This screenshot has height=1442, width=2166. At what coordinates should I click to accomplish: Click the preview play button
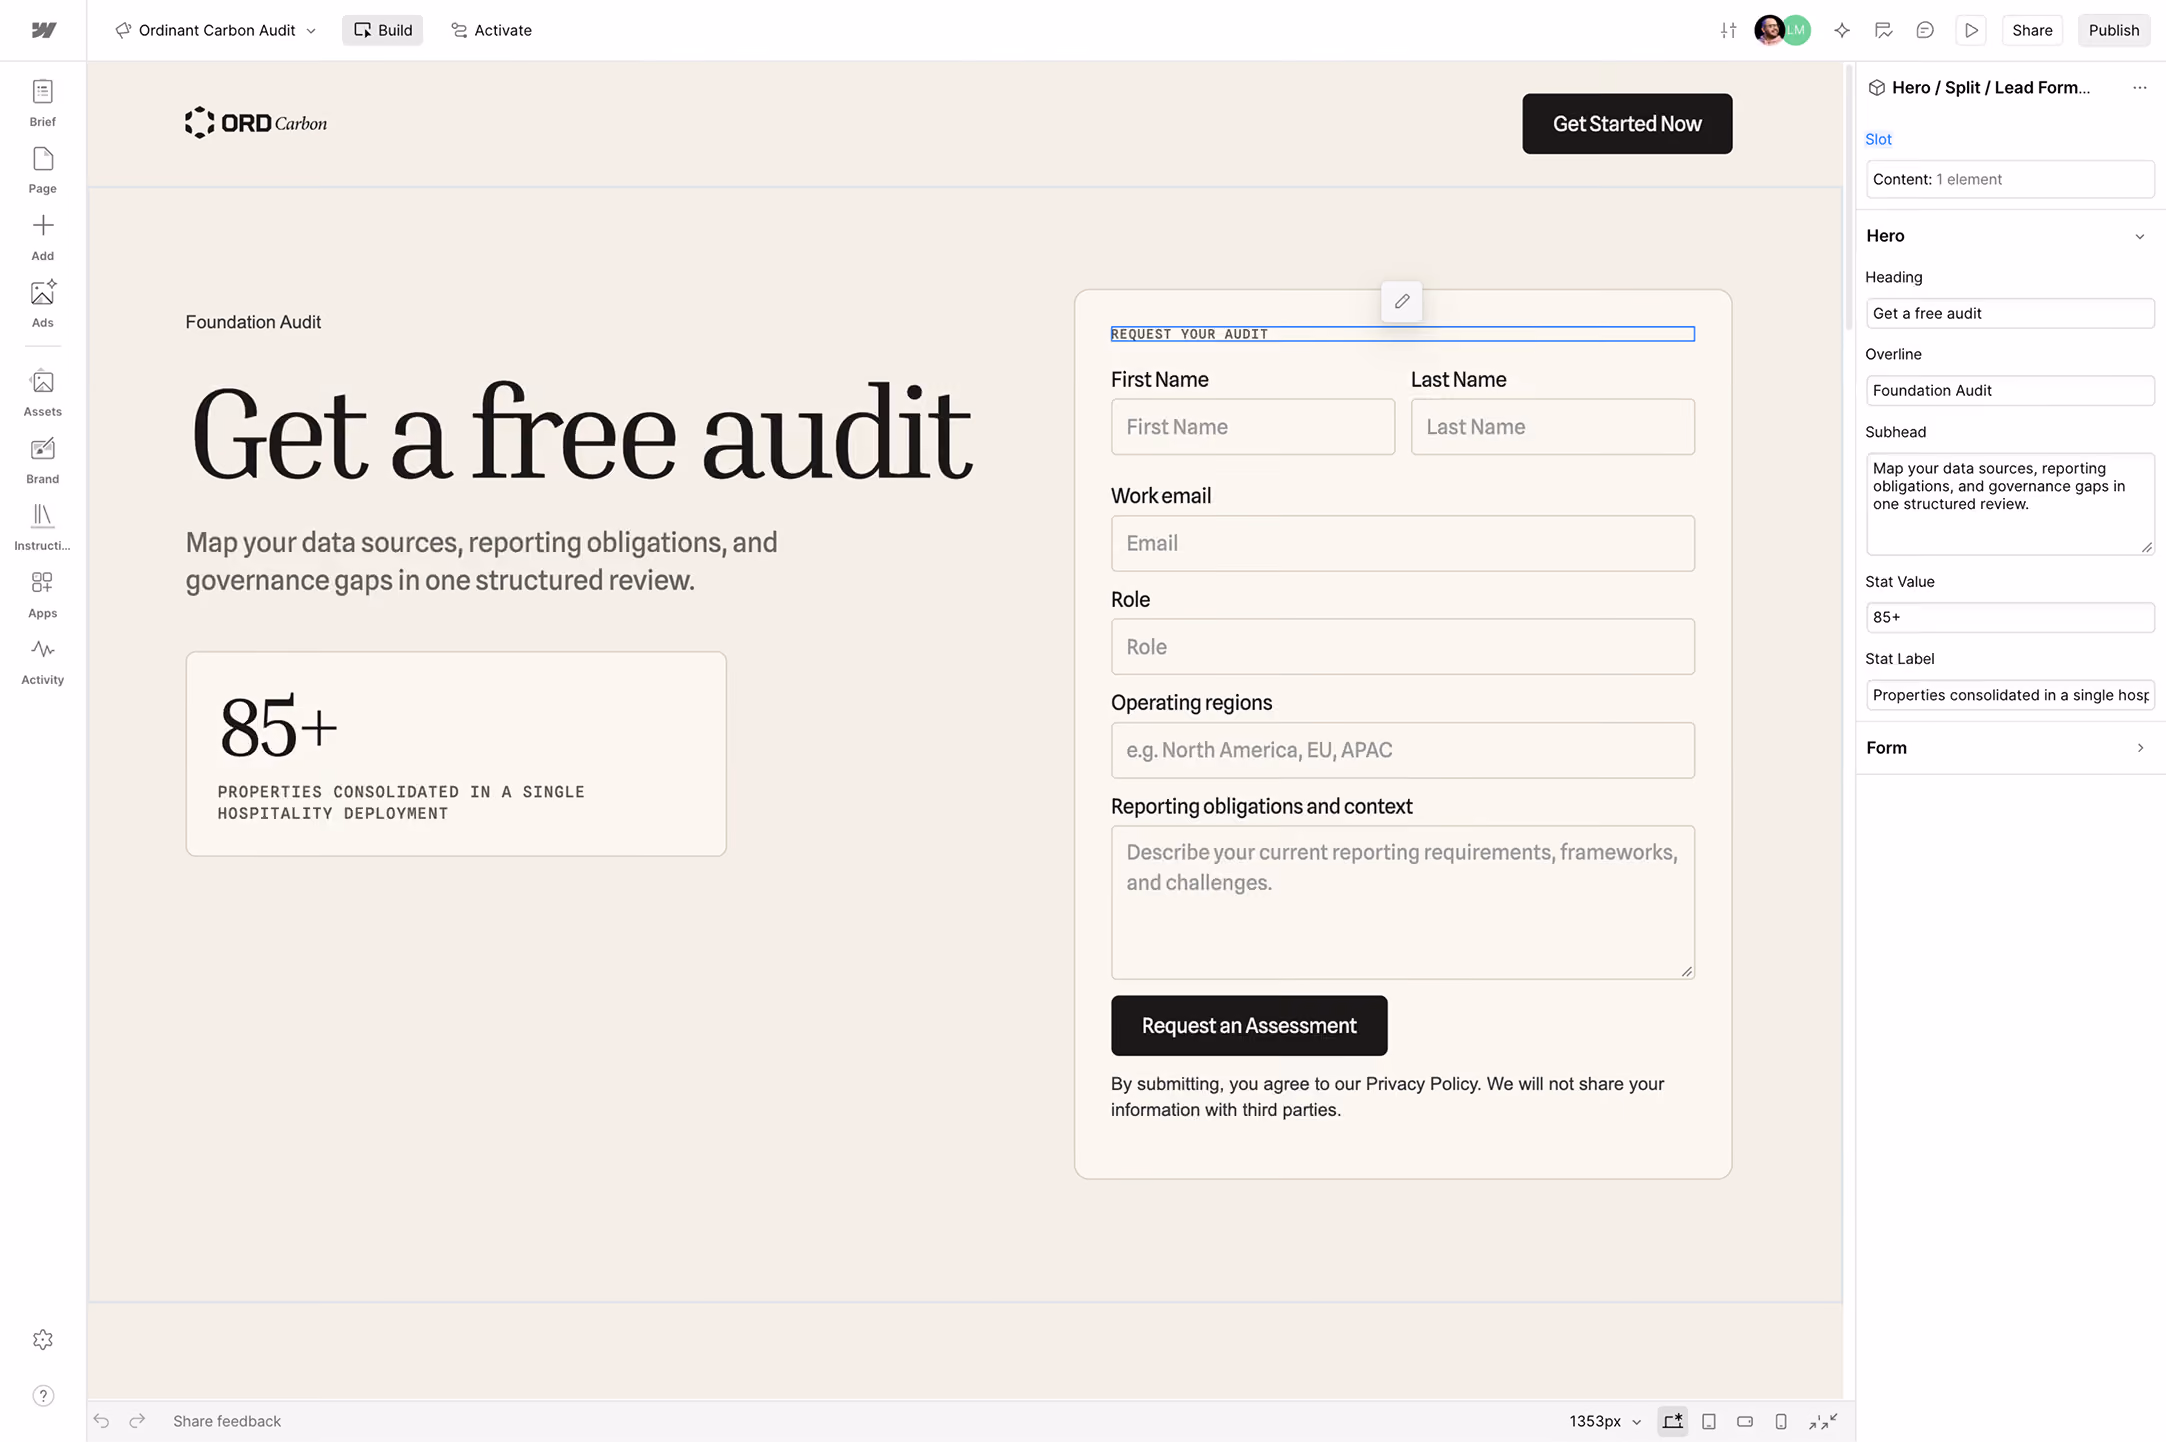[x=1971, y=30]
